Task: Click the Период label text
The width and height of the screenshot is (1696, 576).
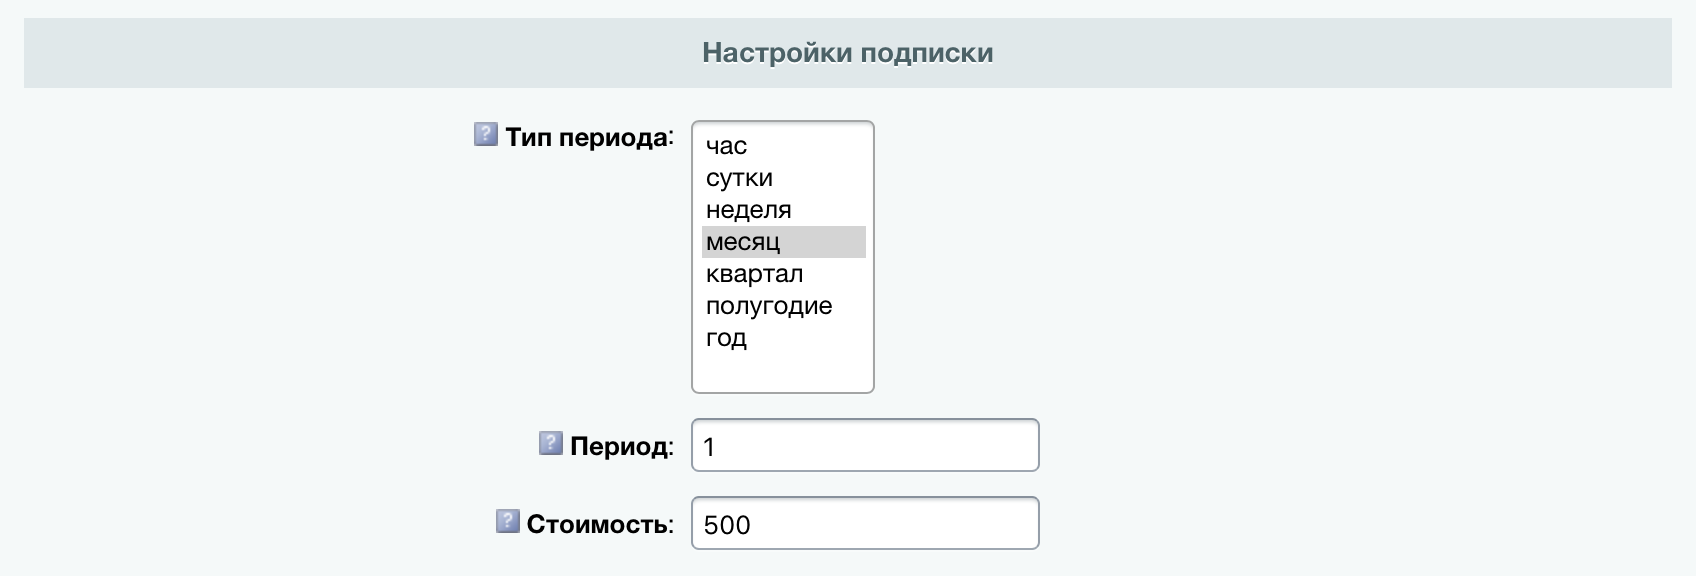Action: tap(619, 446)
